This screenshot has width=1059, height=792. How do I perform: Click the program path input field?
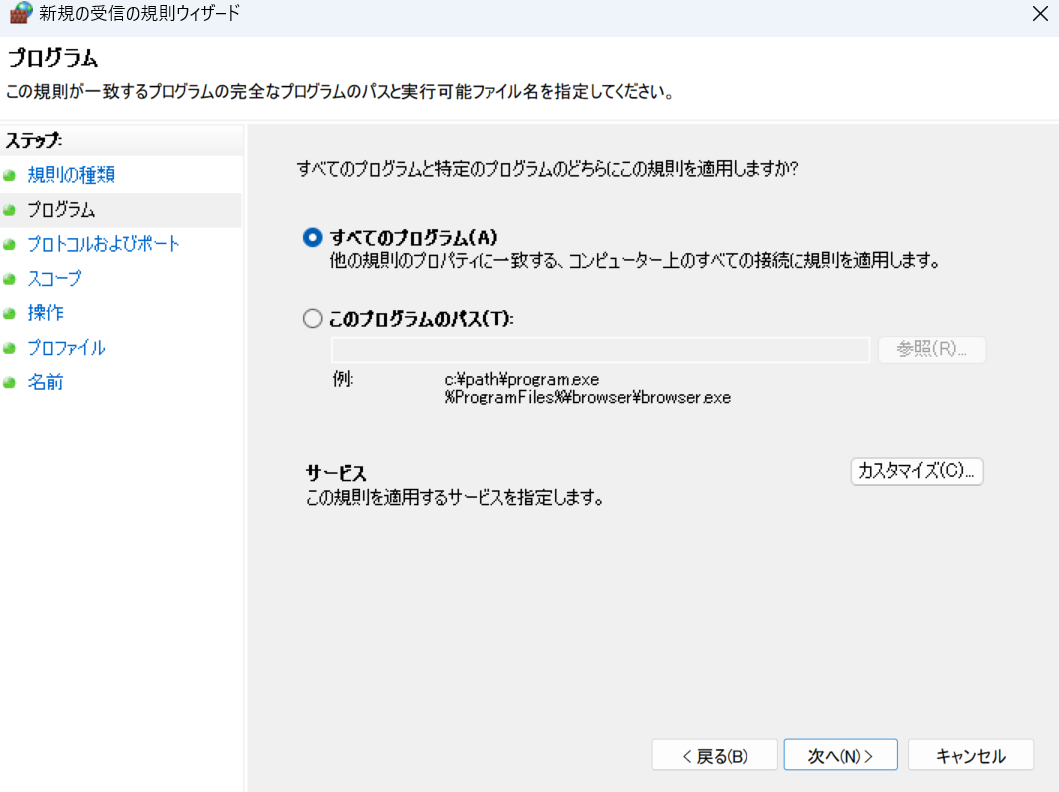pos(599,349)
